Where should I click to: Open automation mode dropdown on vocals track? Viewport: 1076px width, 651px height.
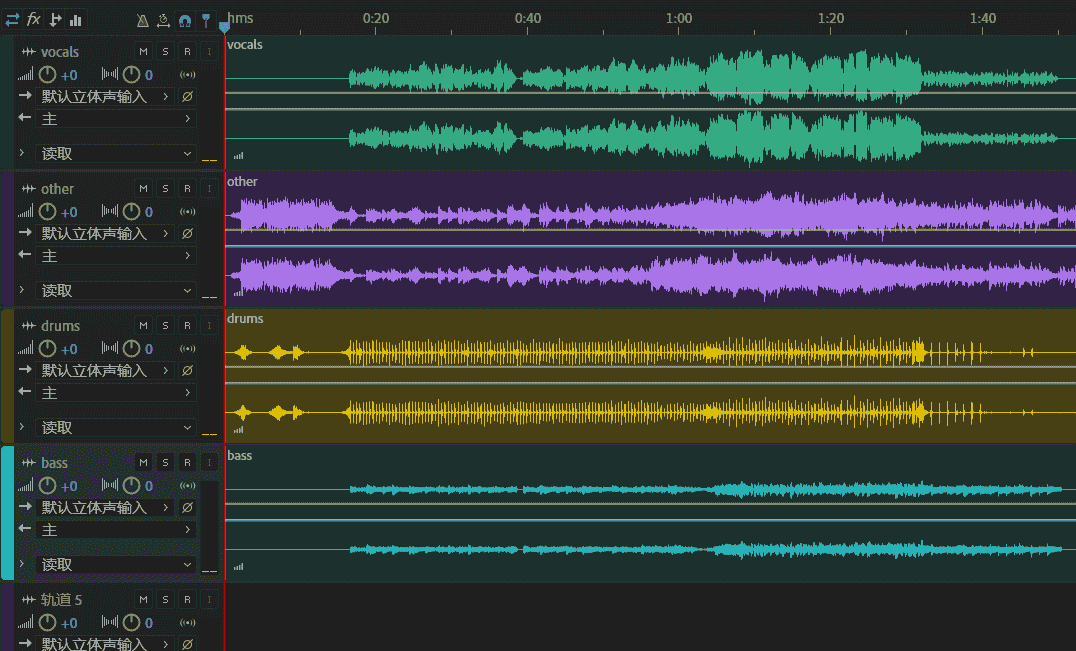coord(116,154)
